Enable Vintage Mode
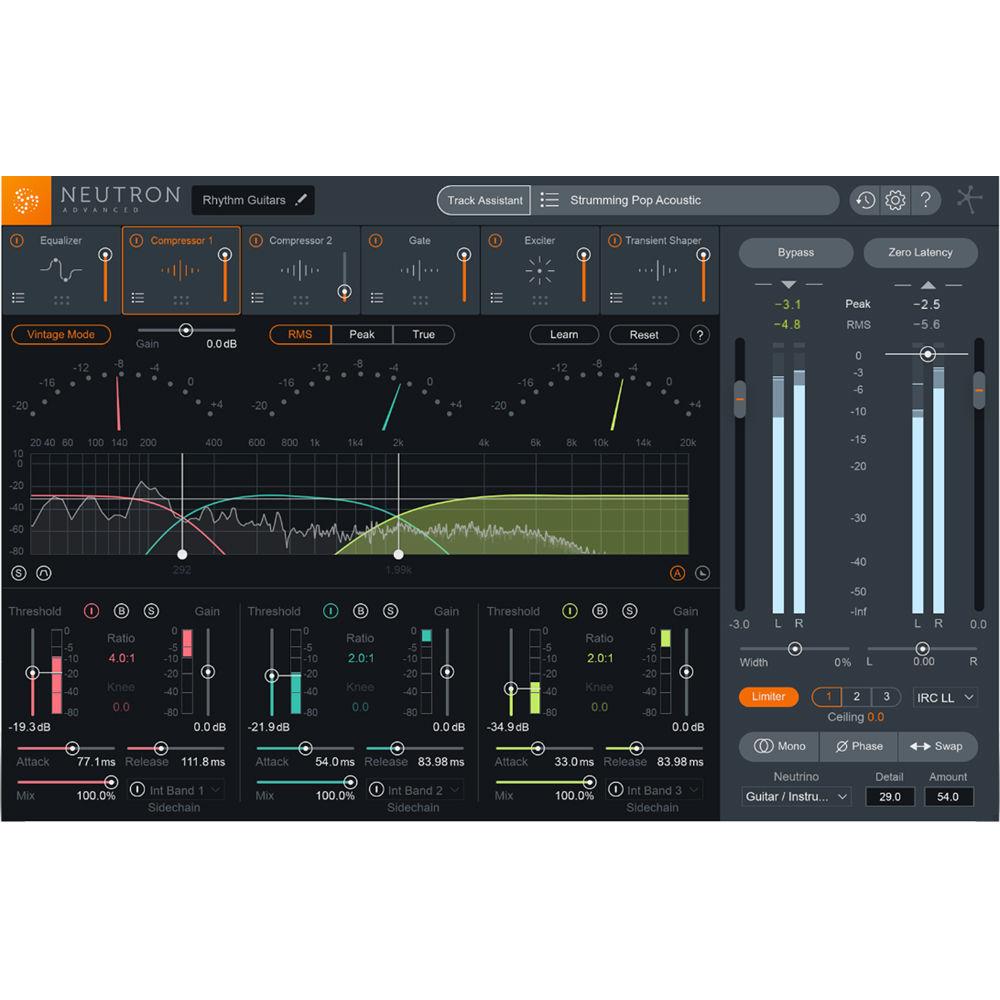This screenshot has height=1000, width=1000. coord(60,335)
